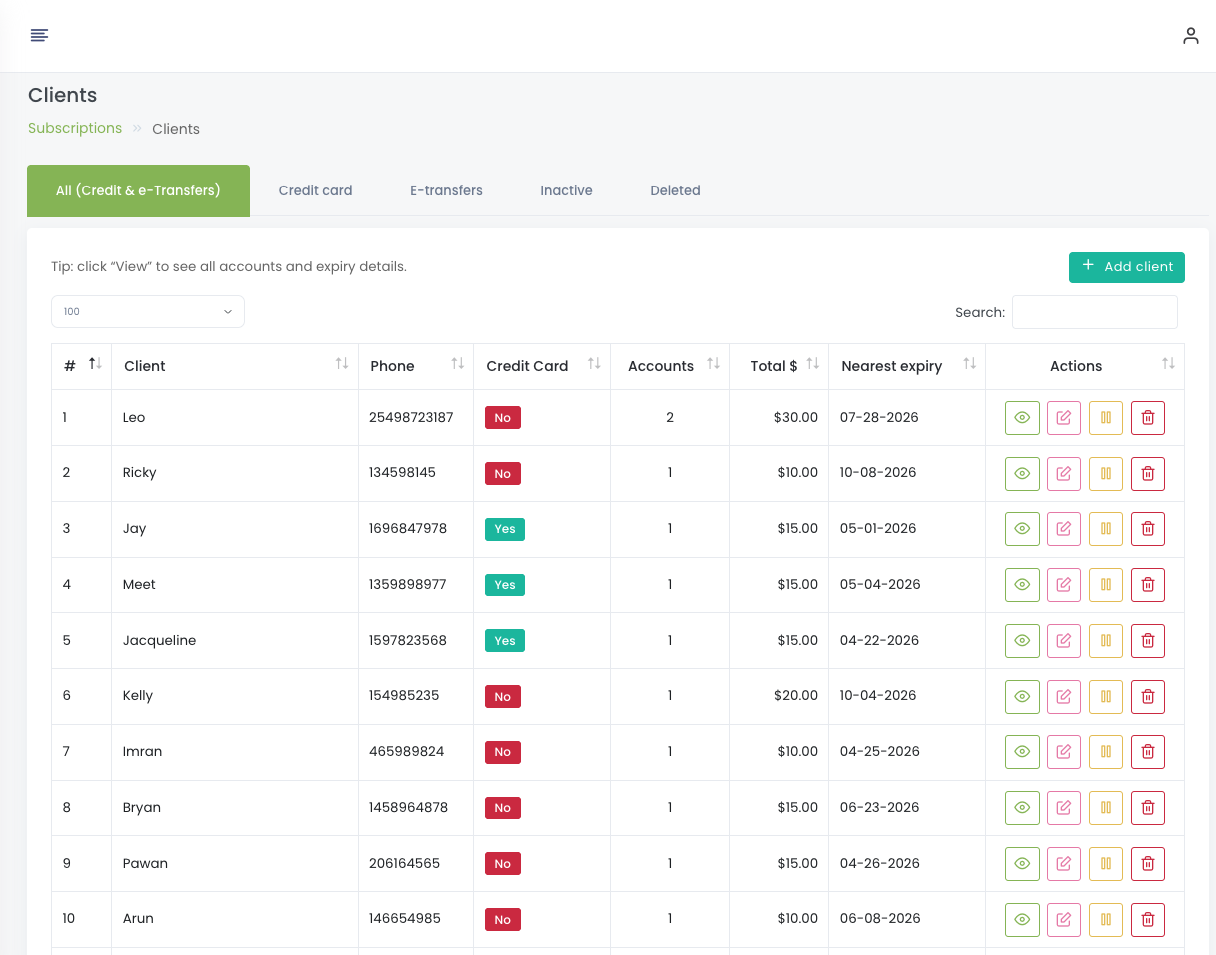Click the Add client button
This screenshot has height=955, width=1216.
pyautogui.click(x=1126, y=267)
